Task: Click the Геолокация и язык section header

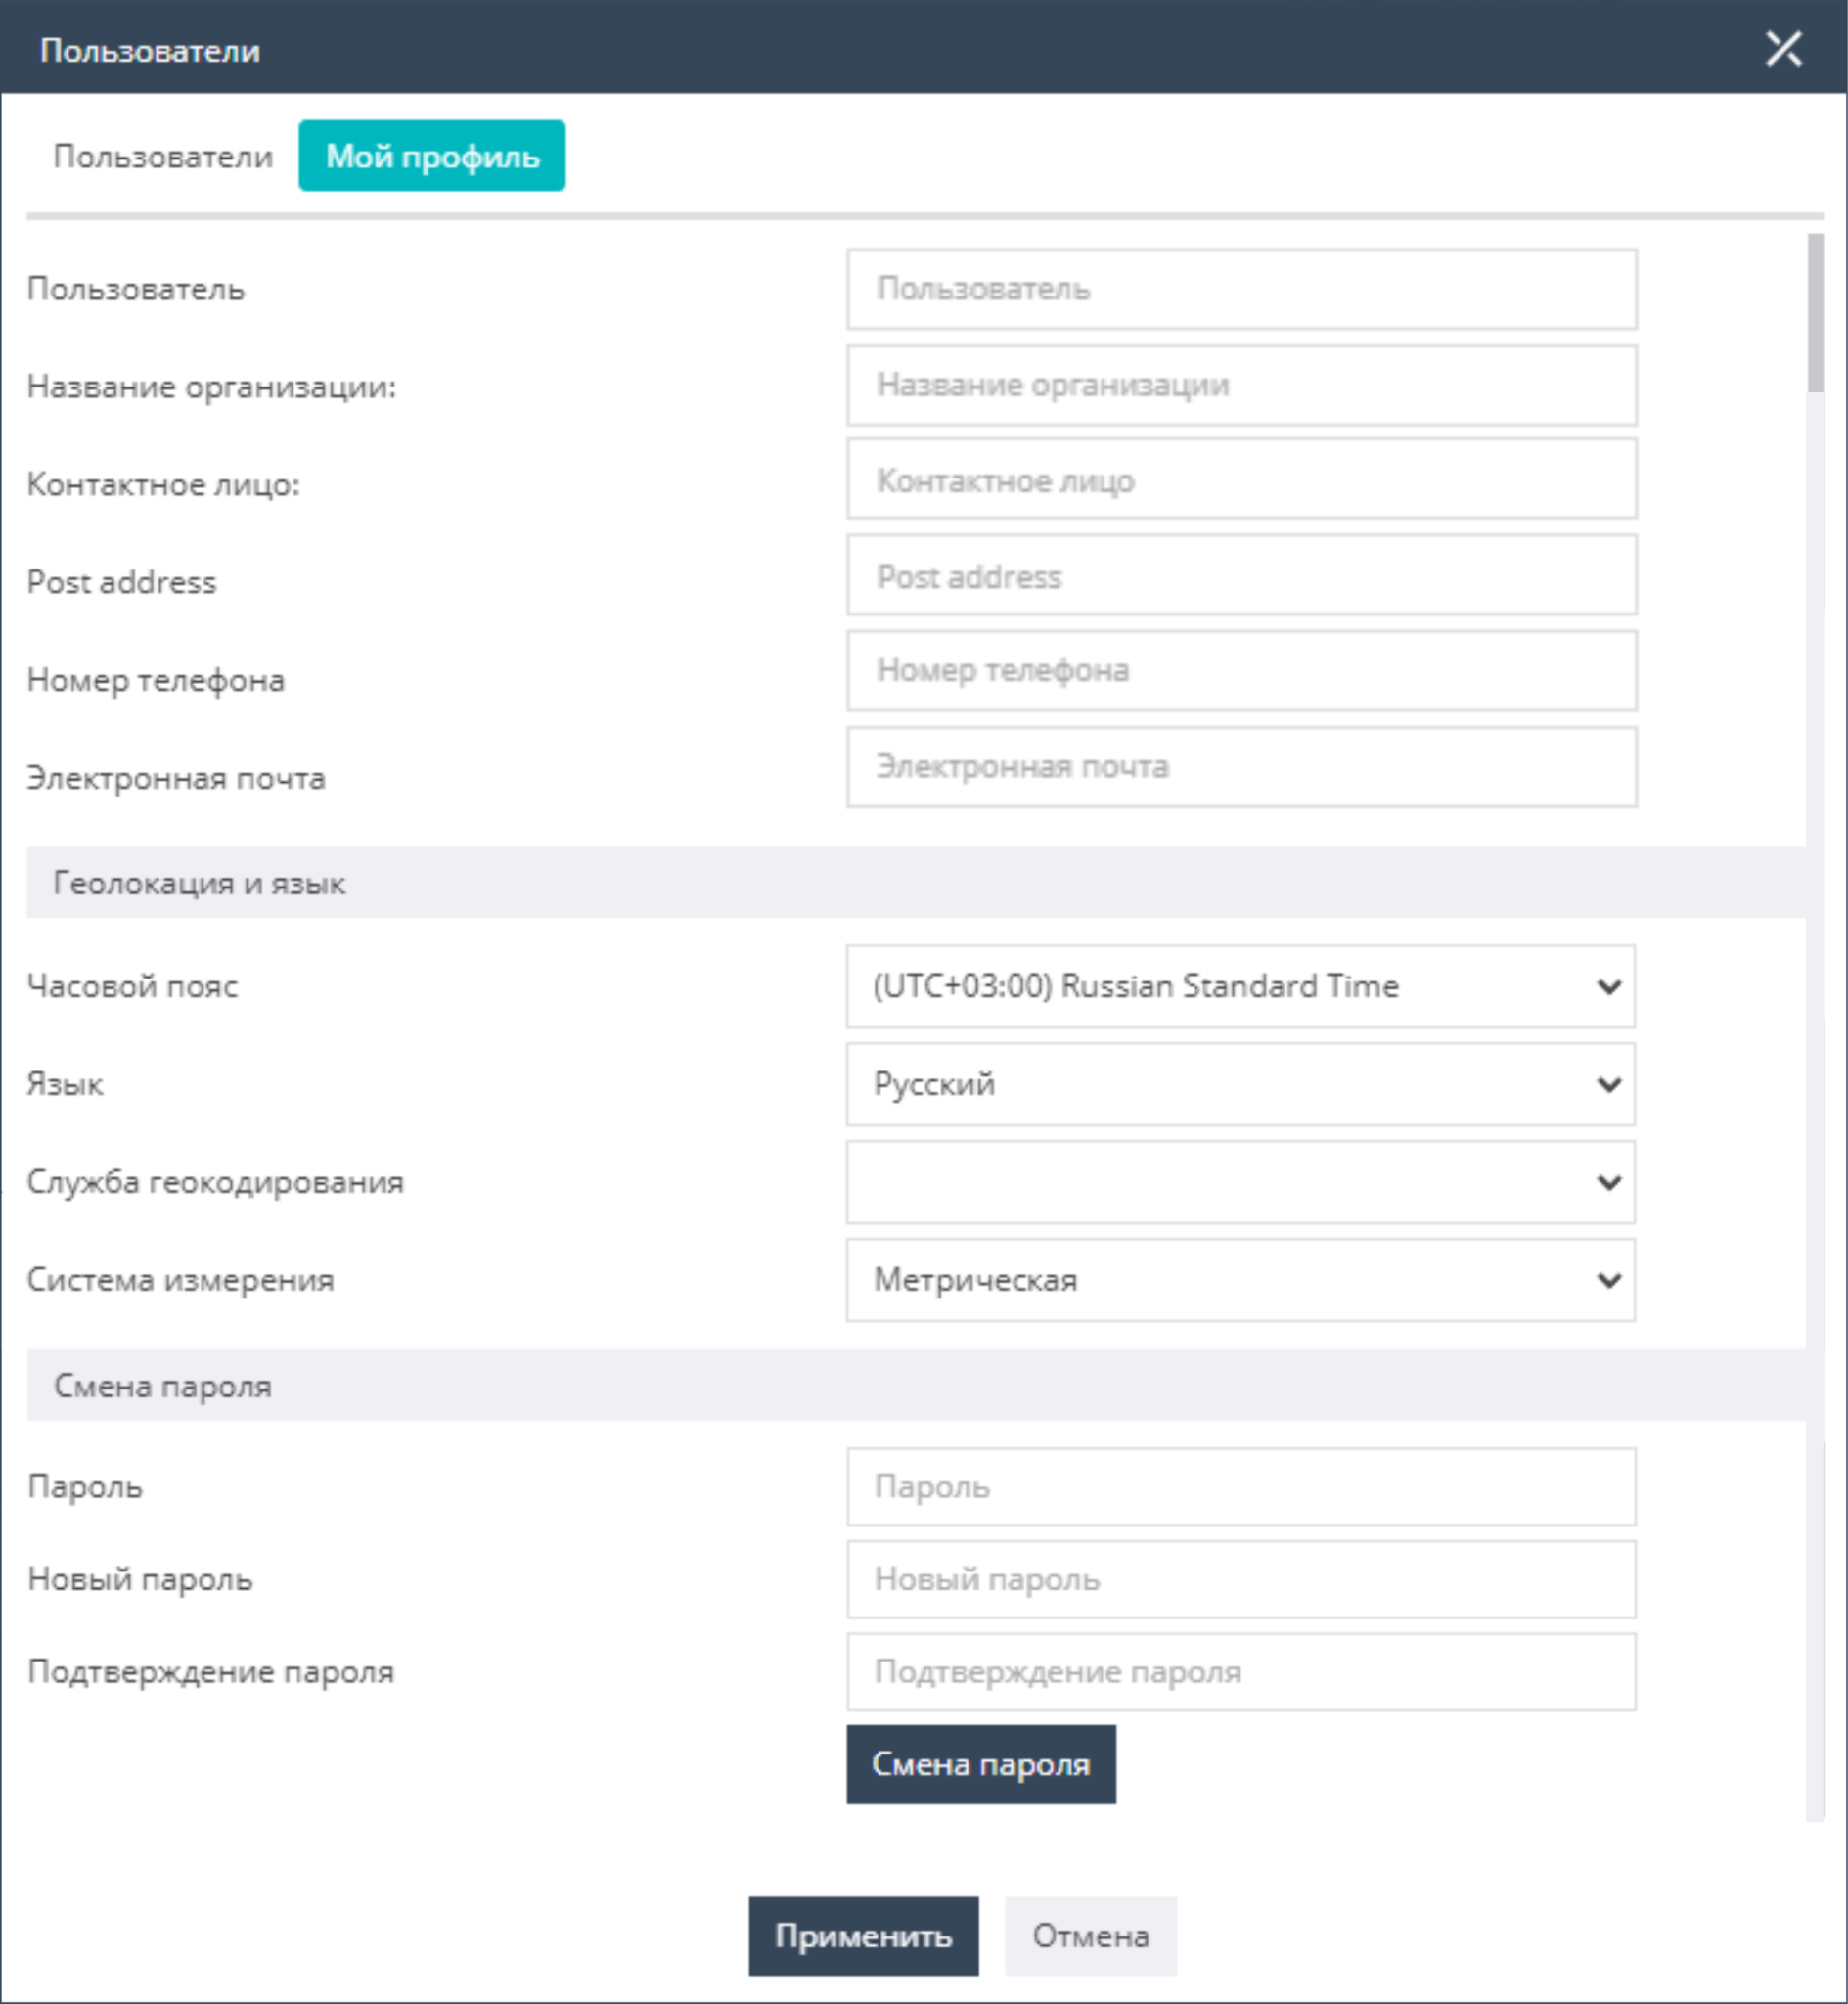Action: [916, 882]
